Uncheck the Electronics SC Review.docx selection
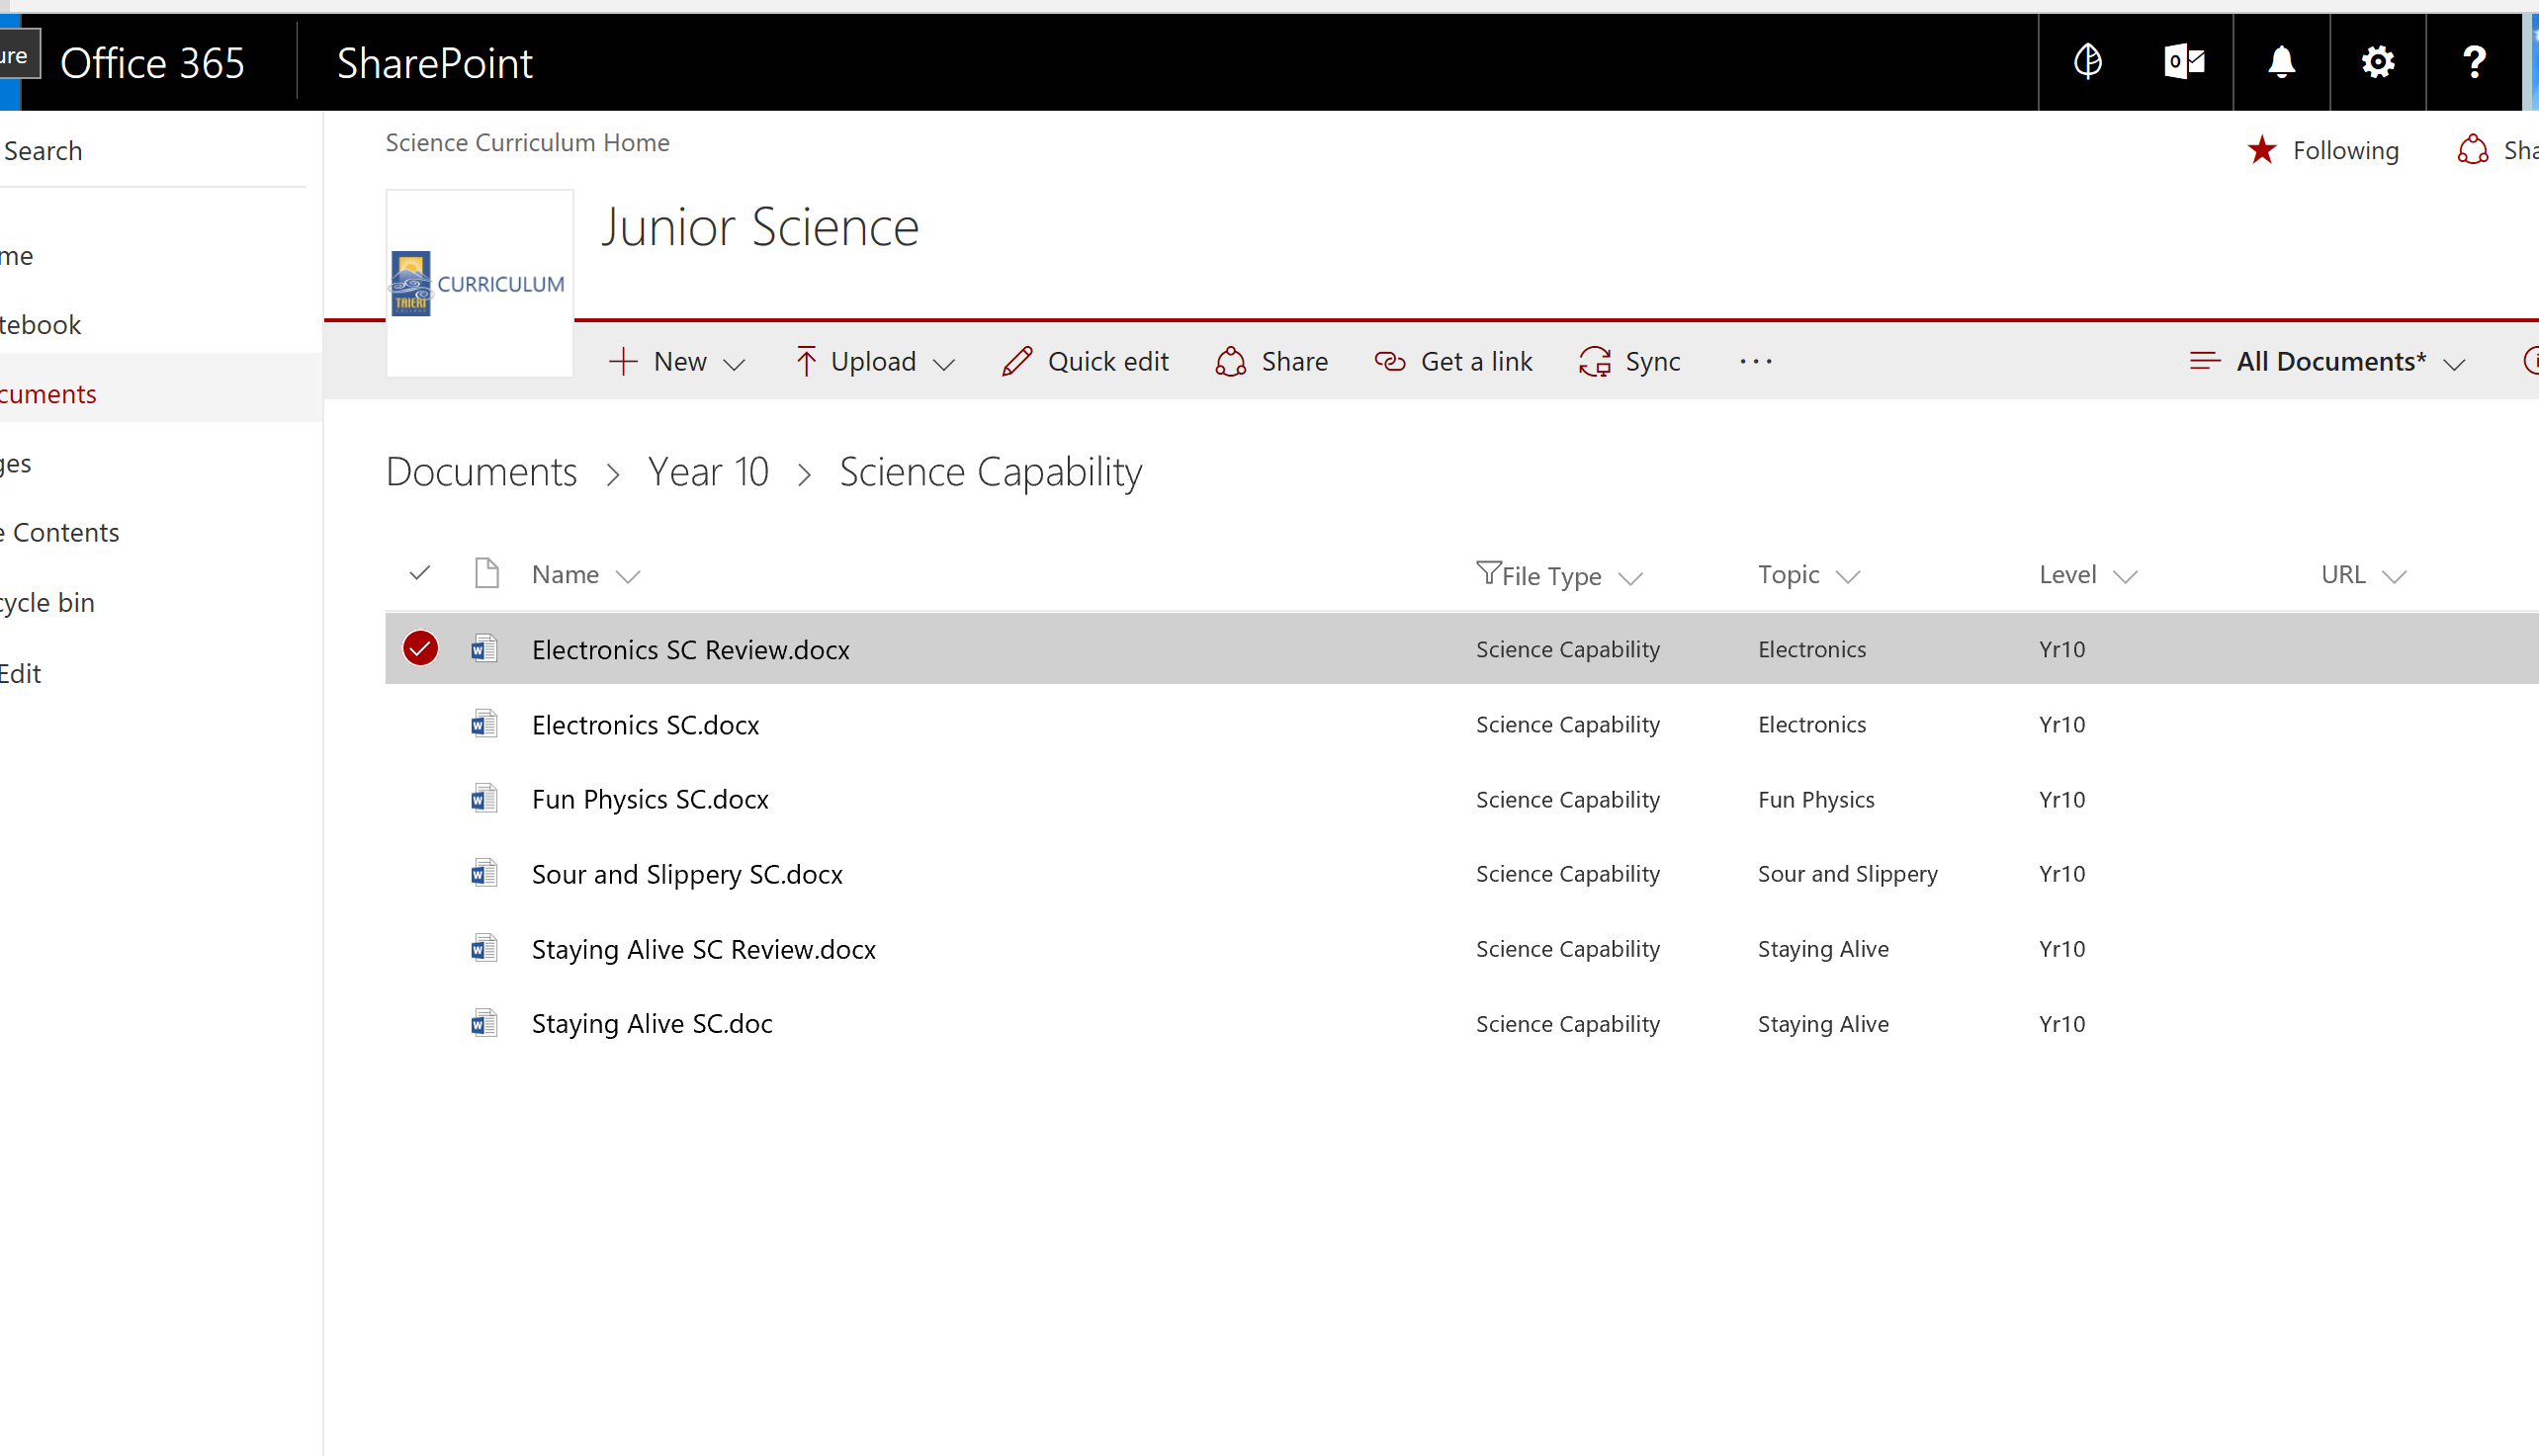 (x=420, y=649)
